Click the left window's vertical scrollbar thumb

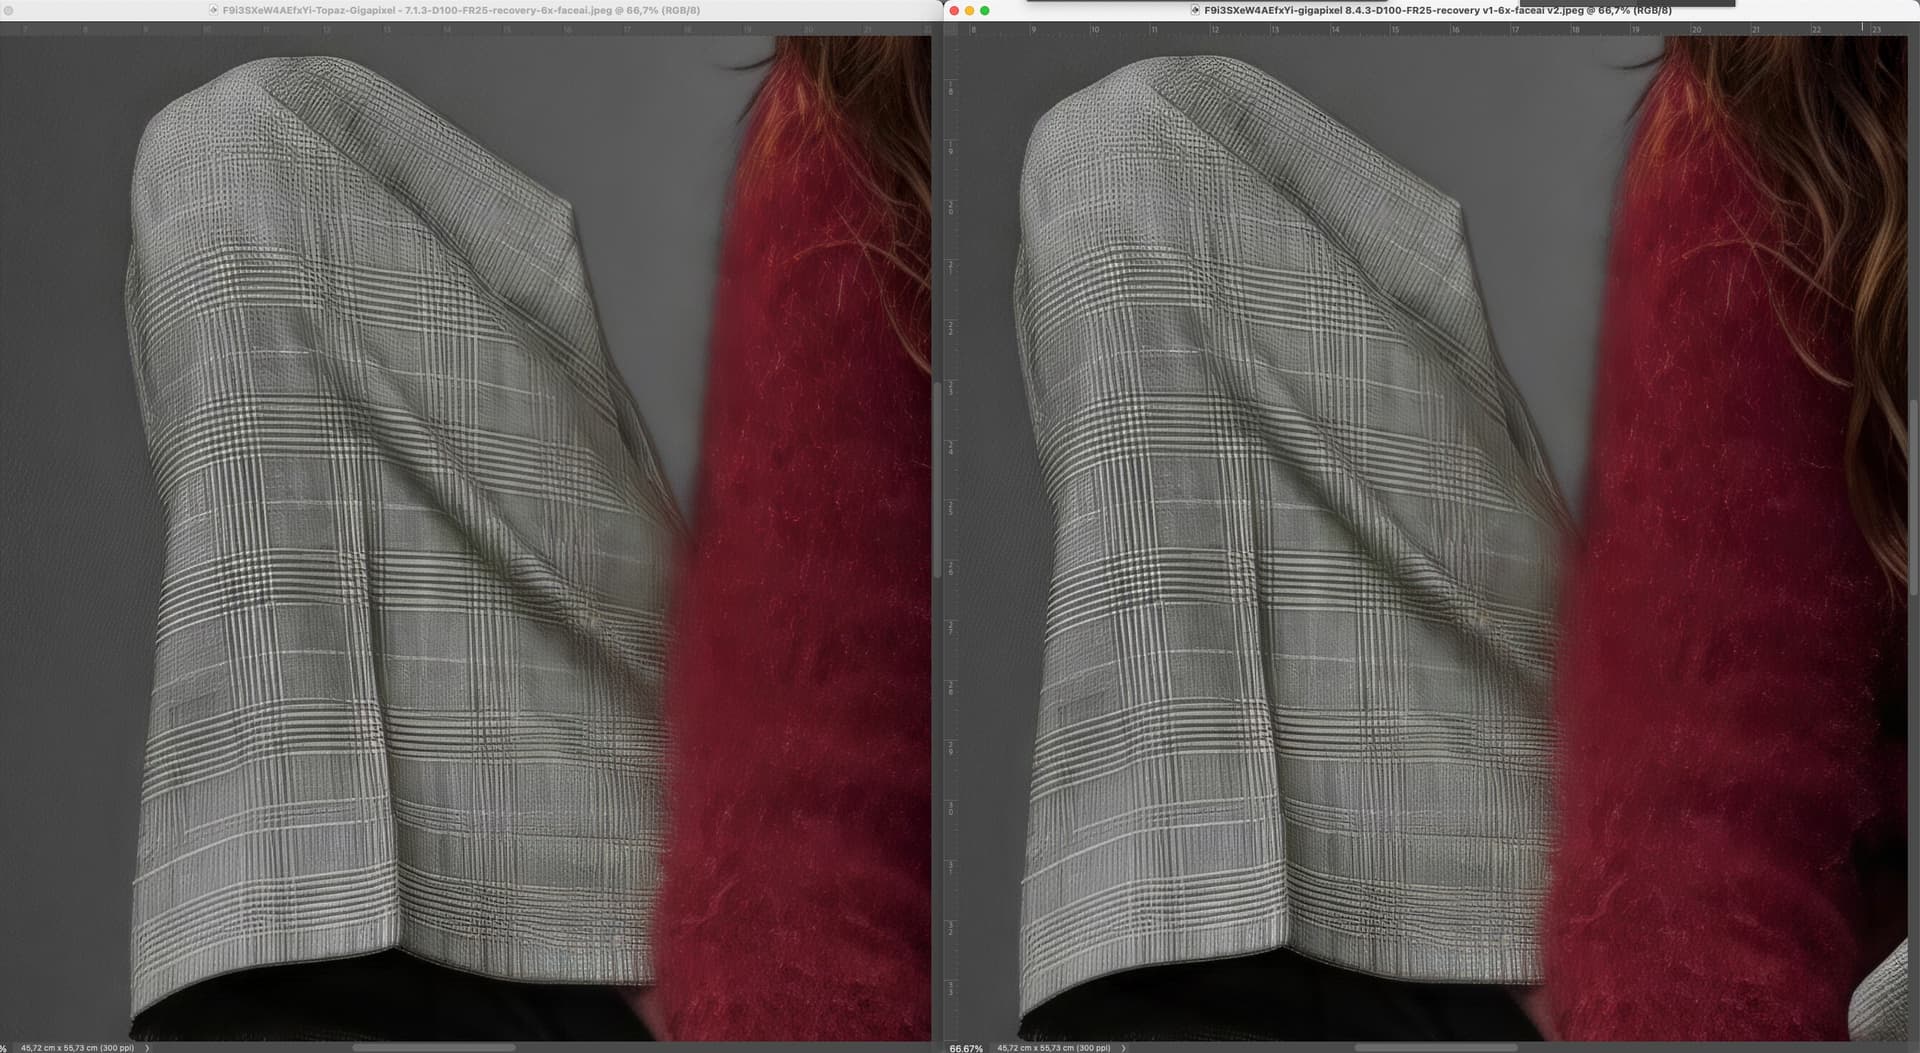936,480
